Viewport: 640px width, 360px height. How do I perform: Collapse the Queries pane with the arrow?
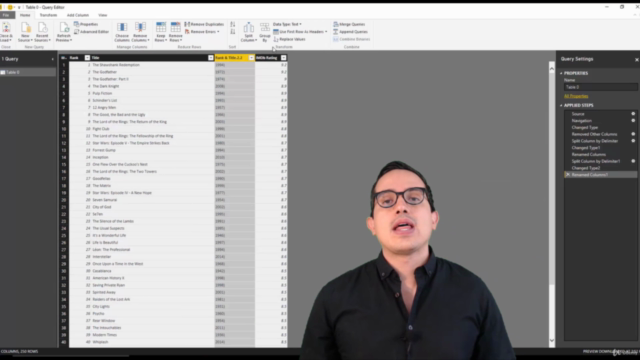(x=52, y=59)
